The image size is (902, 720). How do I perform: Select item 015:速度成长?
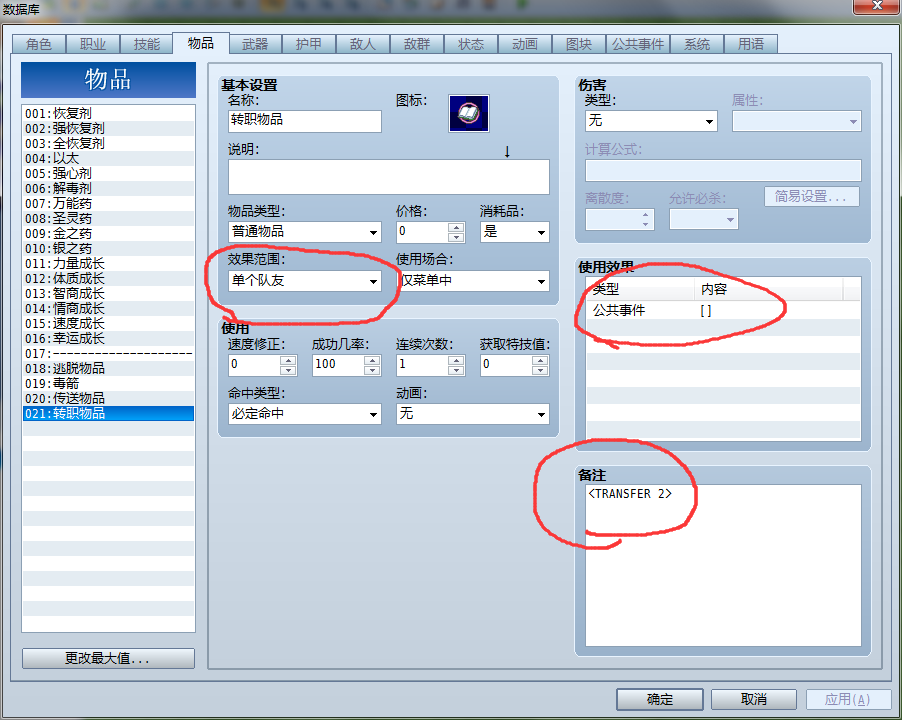[108, 323]
